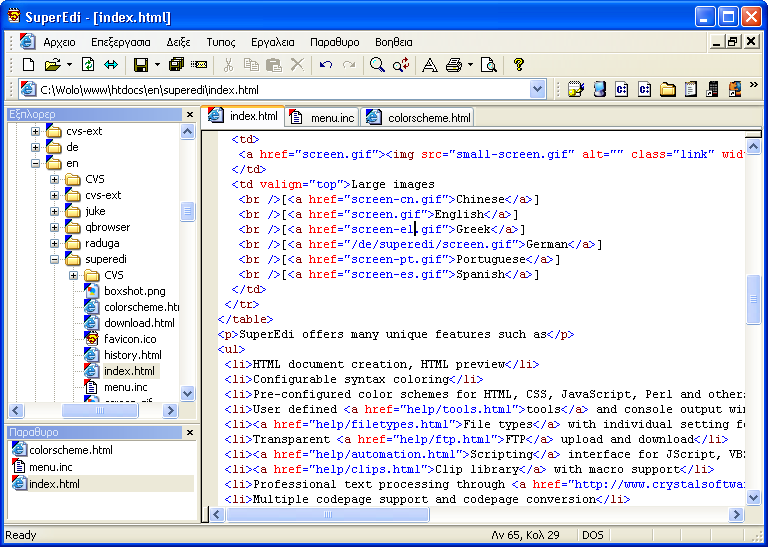Click the file path address field
This screenshot has height=547, width=768.
coord(284,90)
